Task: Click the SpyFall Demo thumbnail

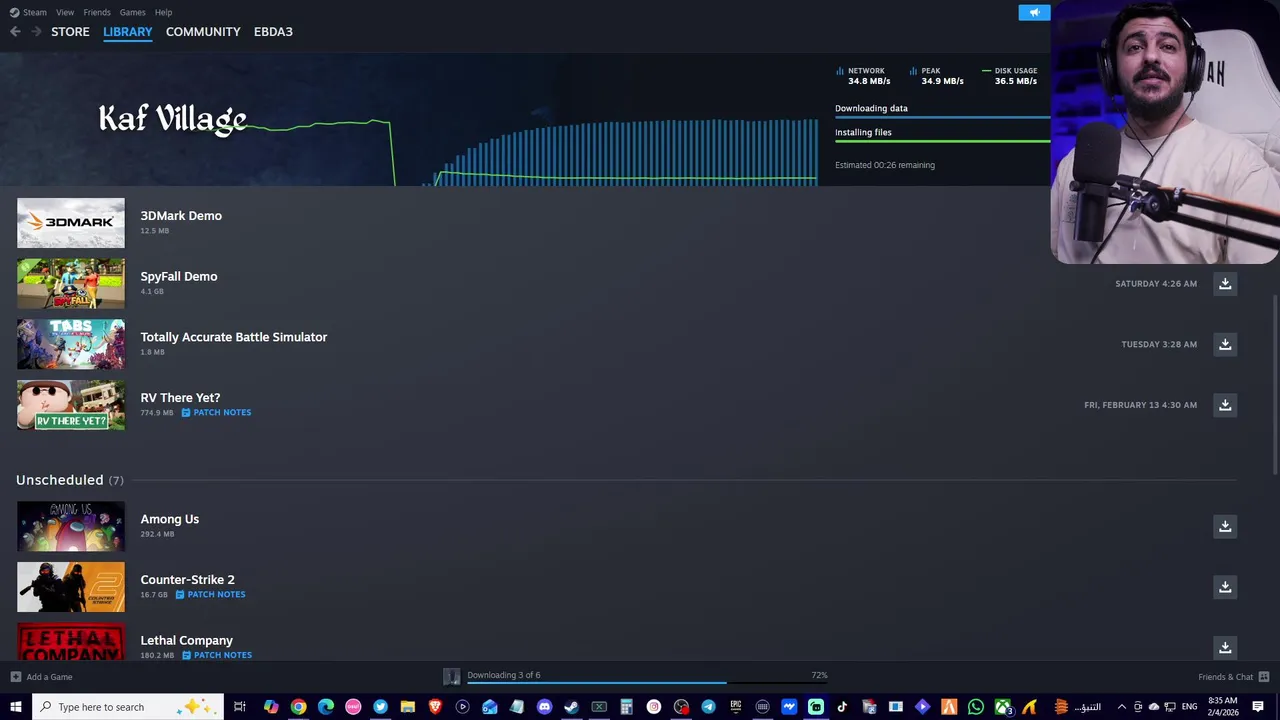Action: (71, 284)
